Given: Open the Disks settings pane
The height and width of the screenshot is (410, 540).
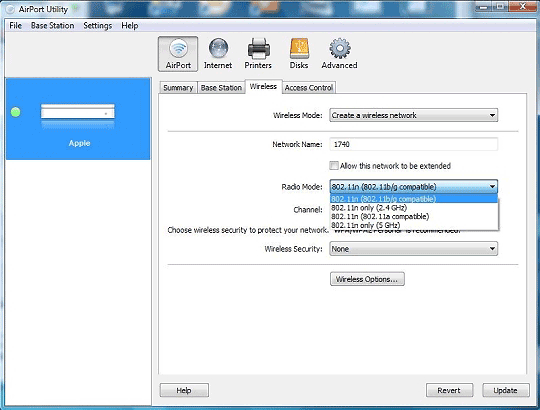Looking at the screenshot, I should 299,54.
